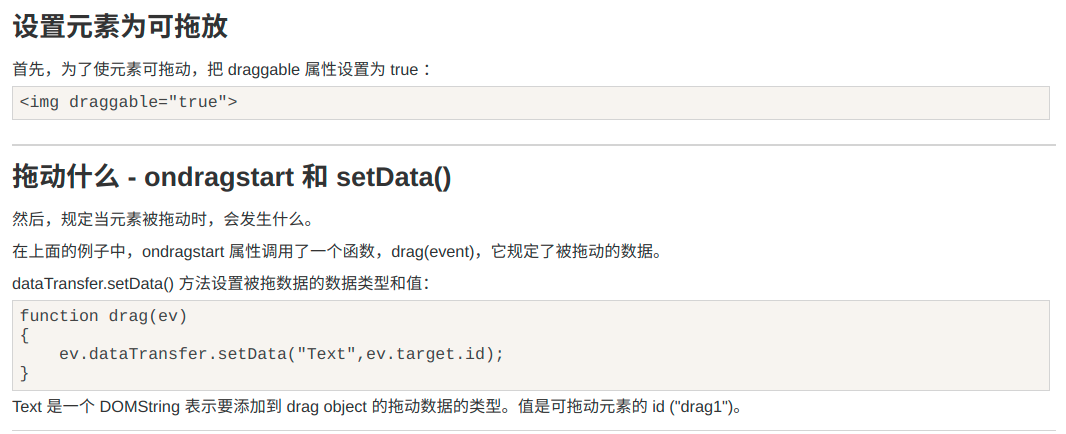Click the ev.dataTransfer.setData code line

281,354
